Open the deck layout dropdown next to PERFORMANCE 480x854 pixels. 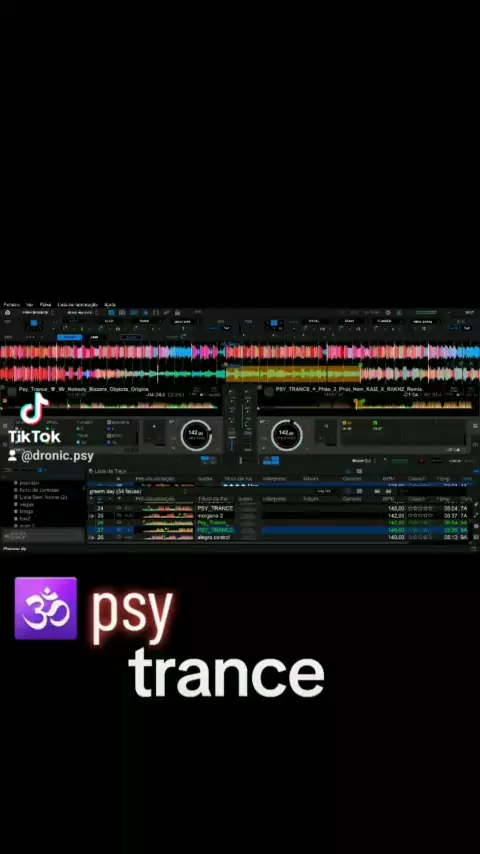click(x=81, y=313)
